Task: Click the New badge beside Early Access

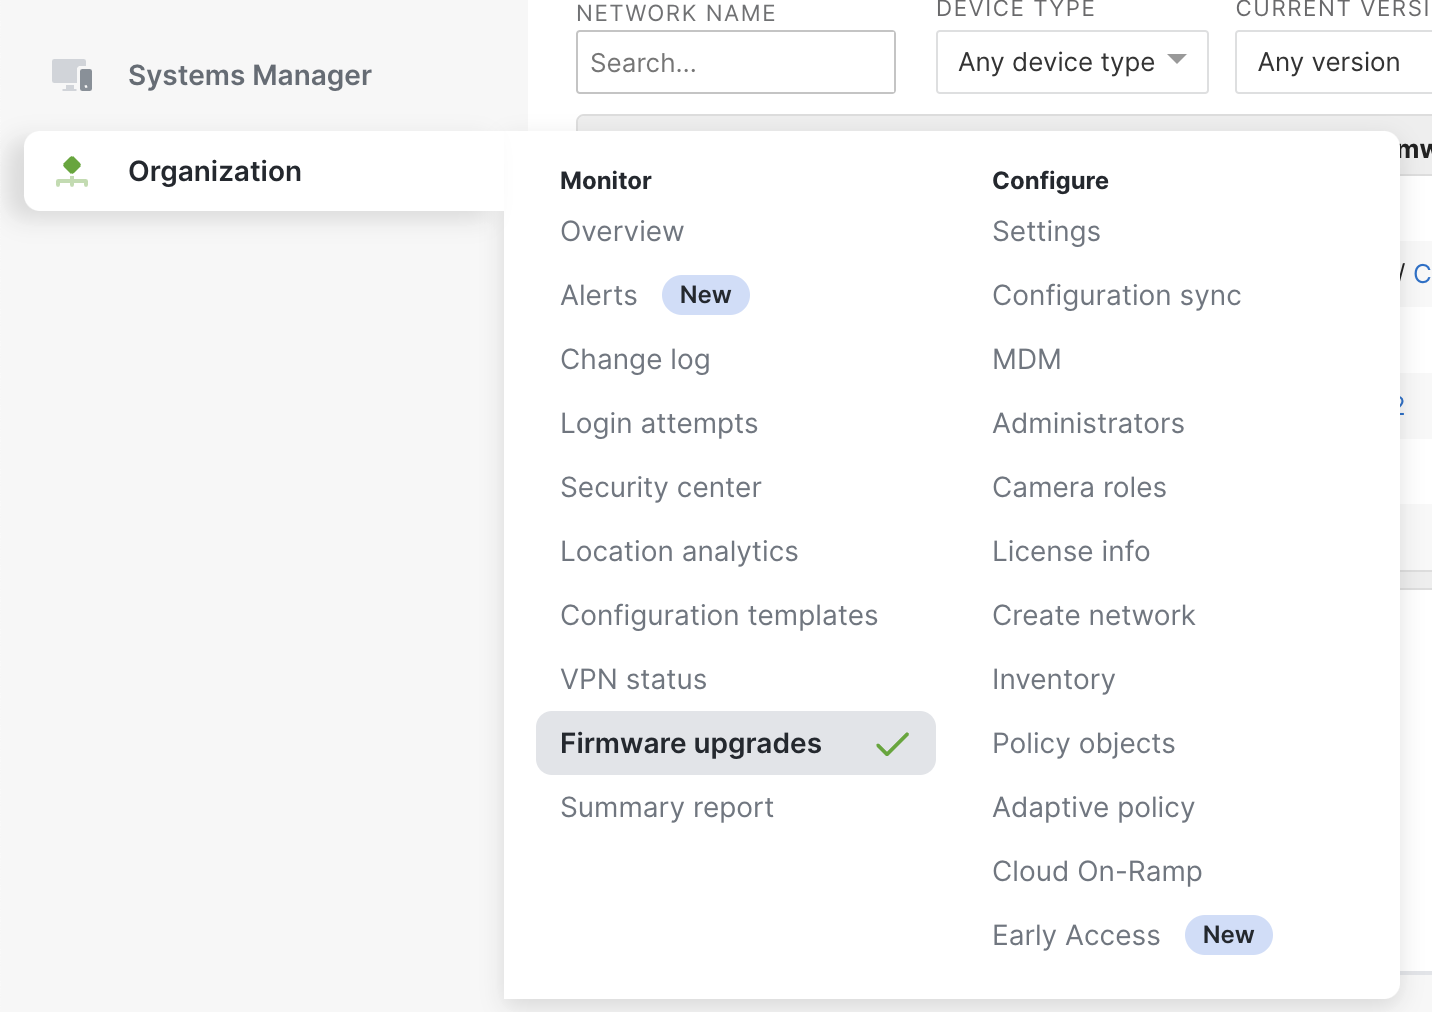Action: (x=1228, y=934)
